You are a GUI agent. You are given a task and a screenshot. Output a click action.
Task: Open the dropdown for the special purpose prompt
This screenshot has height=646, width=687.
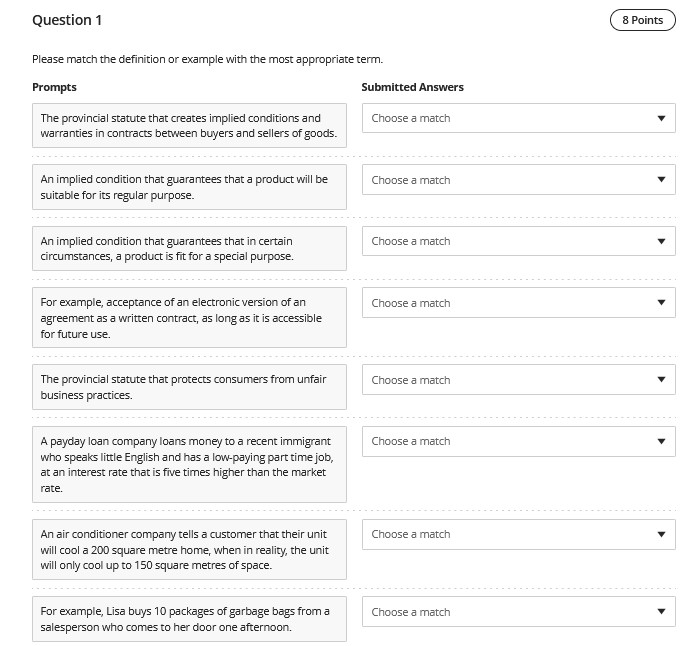[x=518, y=241]
